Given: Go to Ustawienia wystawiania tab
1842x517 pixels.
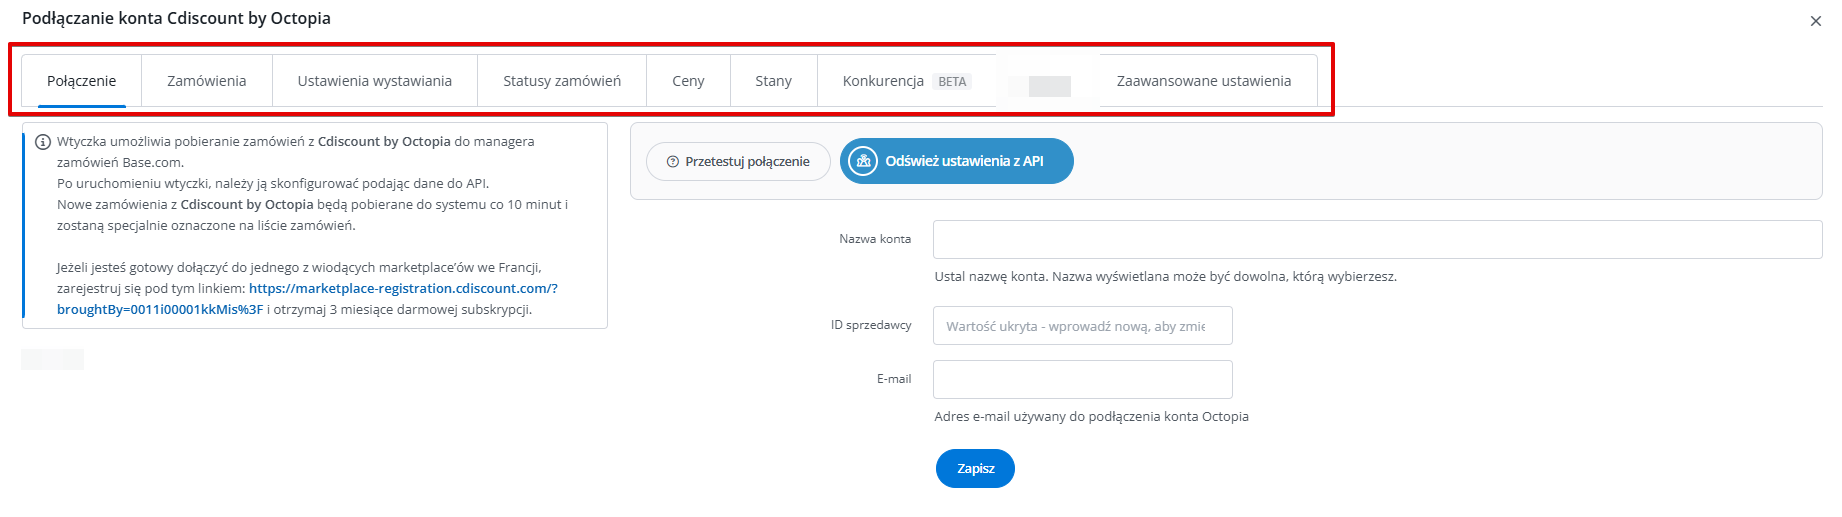Looking at the screenshot, I should tap(374, 81).
